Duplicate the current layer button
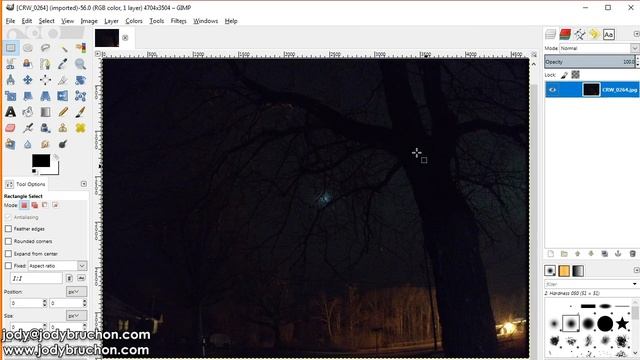 [x=604, y=254]
